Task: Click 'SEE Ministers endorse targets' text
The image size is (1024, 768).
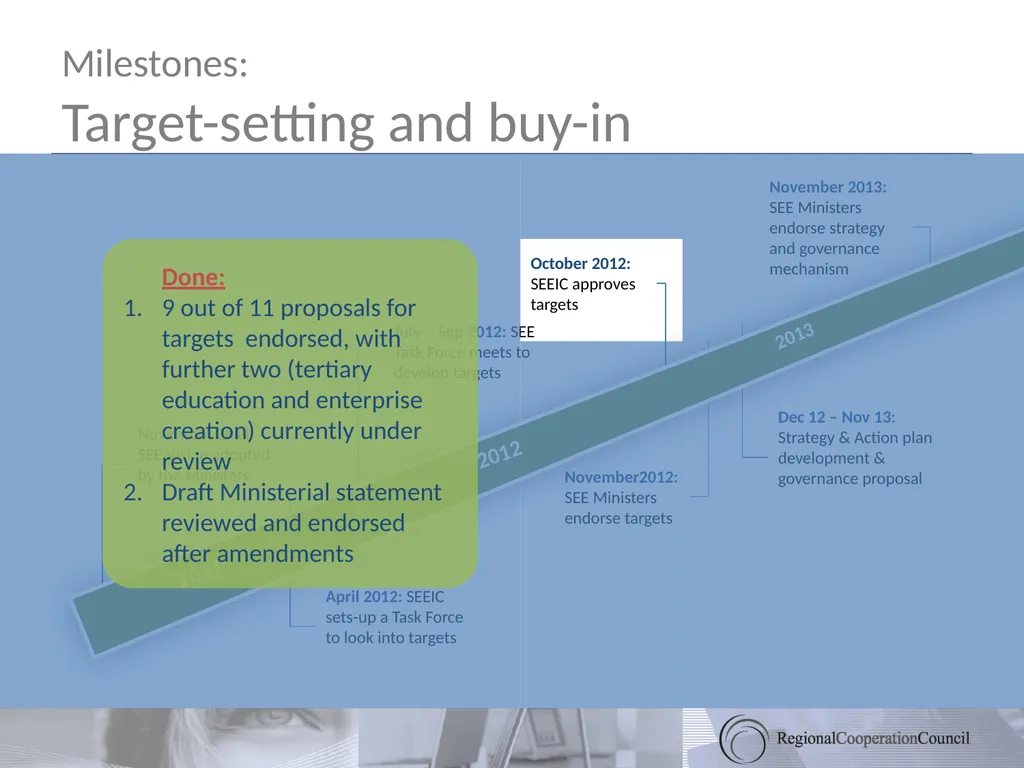Action: [618, 507]
